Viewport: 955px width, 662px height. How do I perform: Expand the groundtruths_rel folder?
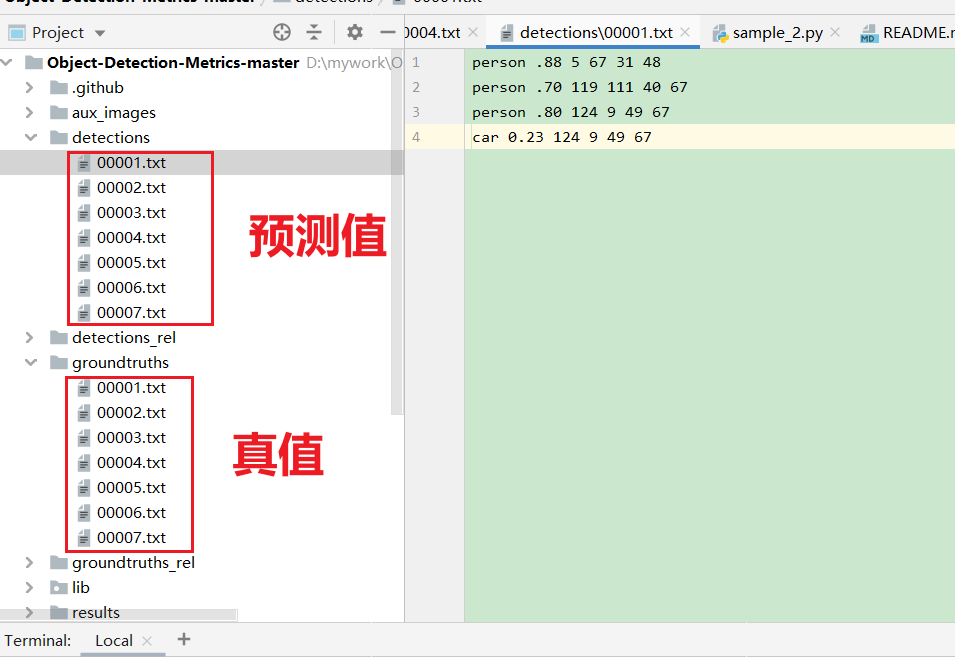coord(29,563)
